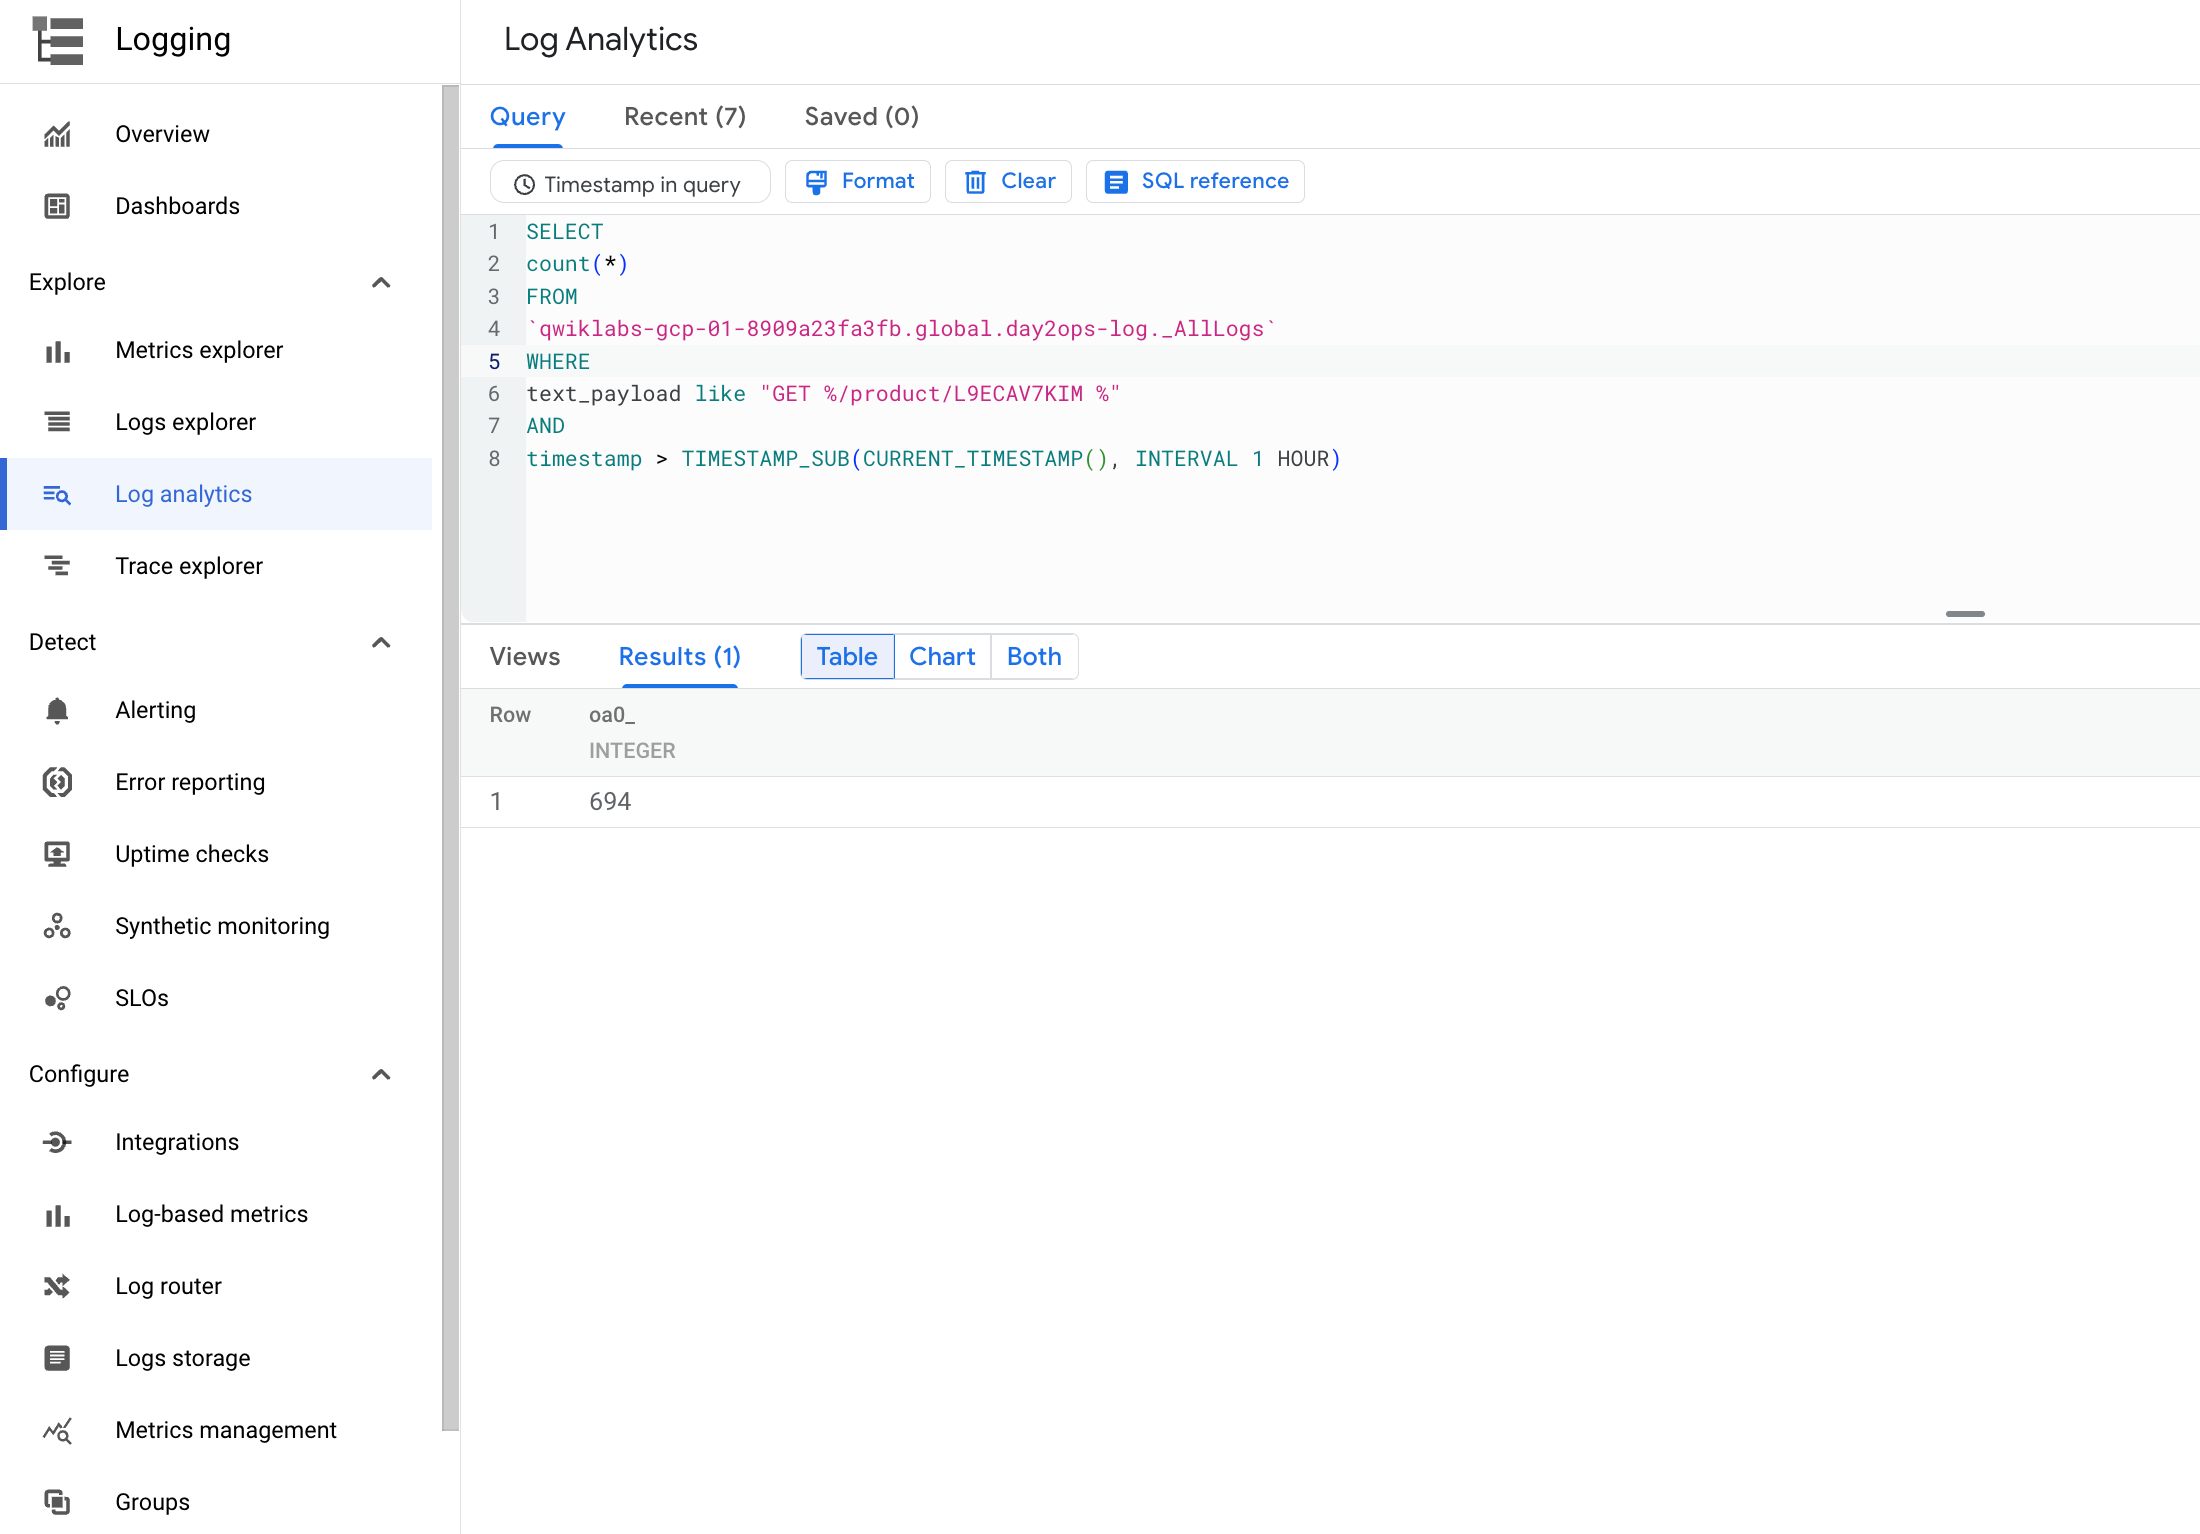Image resolution: width=2200 pixels, height=1534 pixels.
Task: Click the Error Reporting icon
Action: [x=57, y=782]
